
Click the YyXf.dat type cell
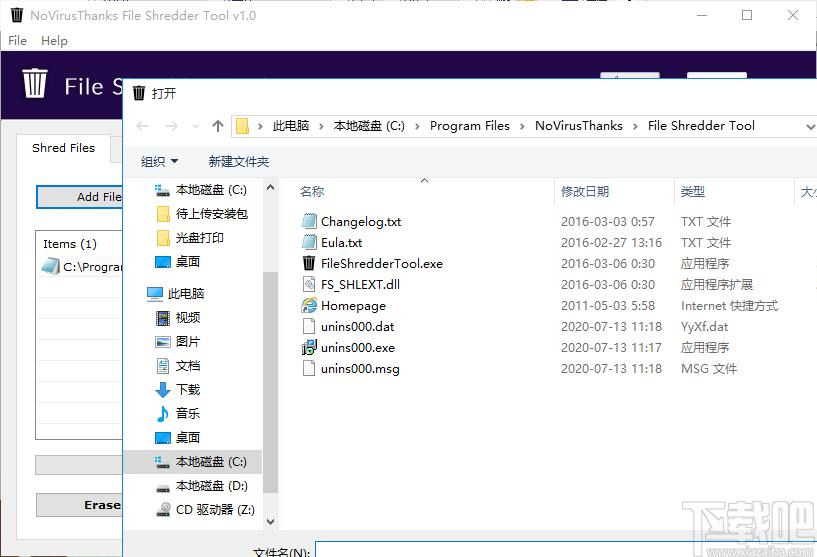pos(704,326)
